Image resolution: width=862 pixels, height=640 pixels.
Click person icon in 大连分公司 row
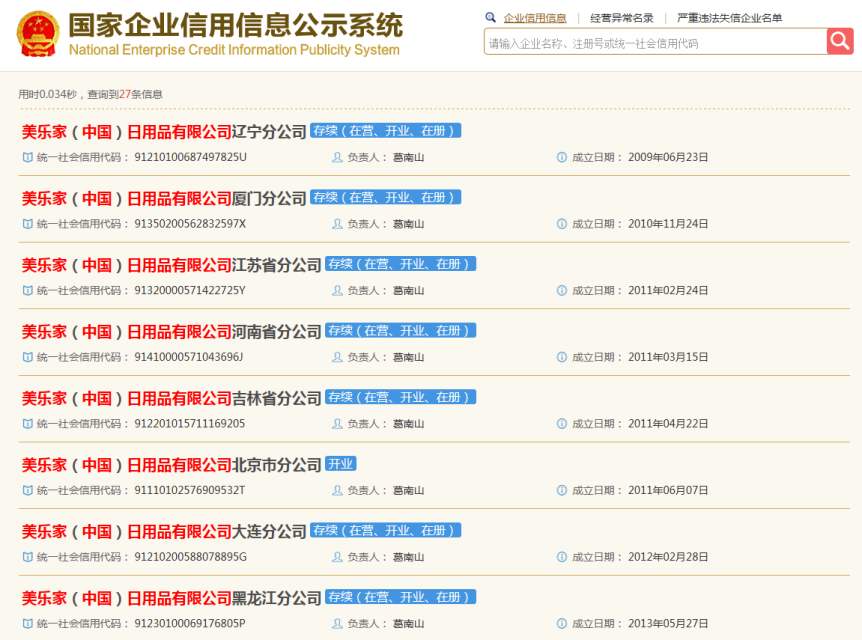tap(337, 557)
